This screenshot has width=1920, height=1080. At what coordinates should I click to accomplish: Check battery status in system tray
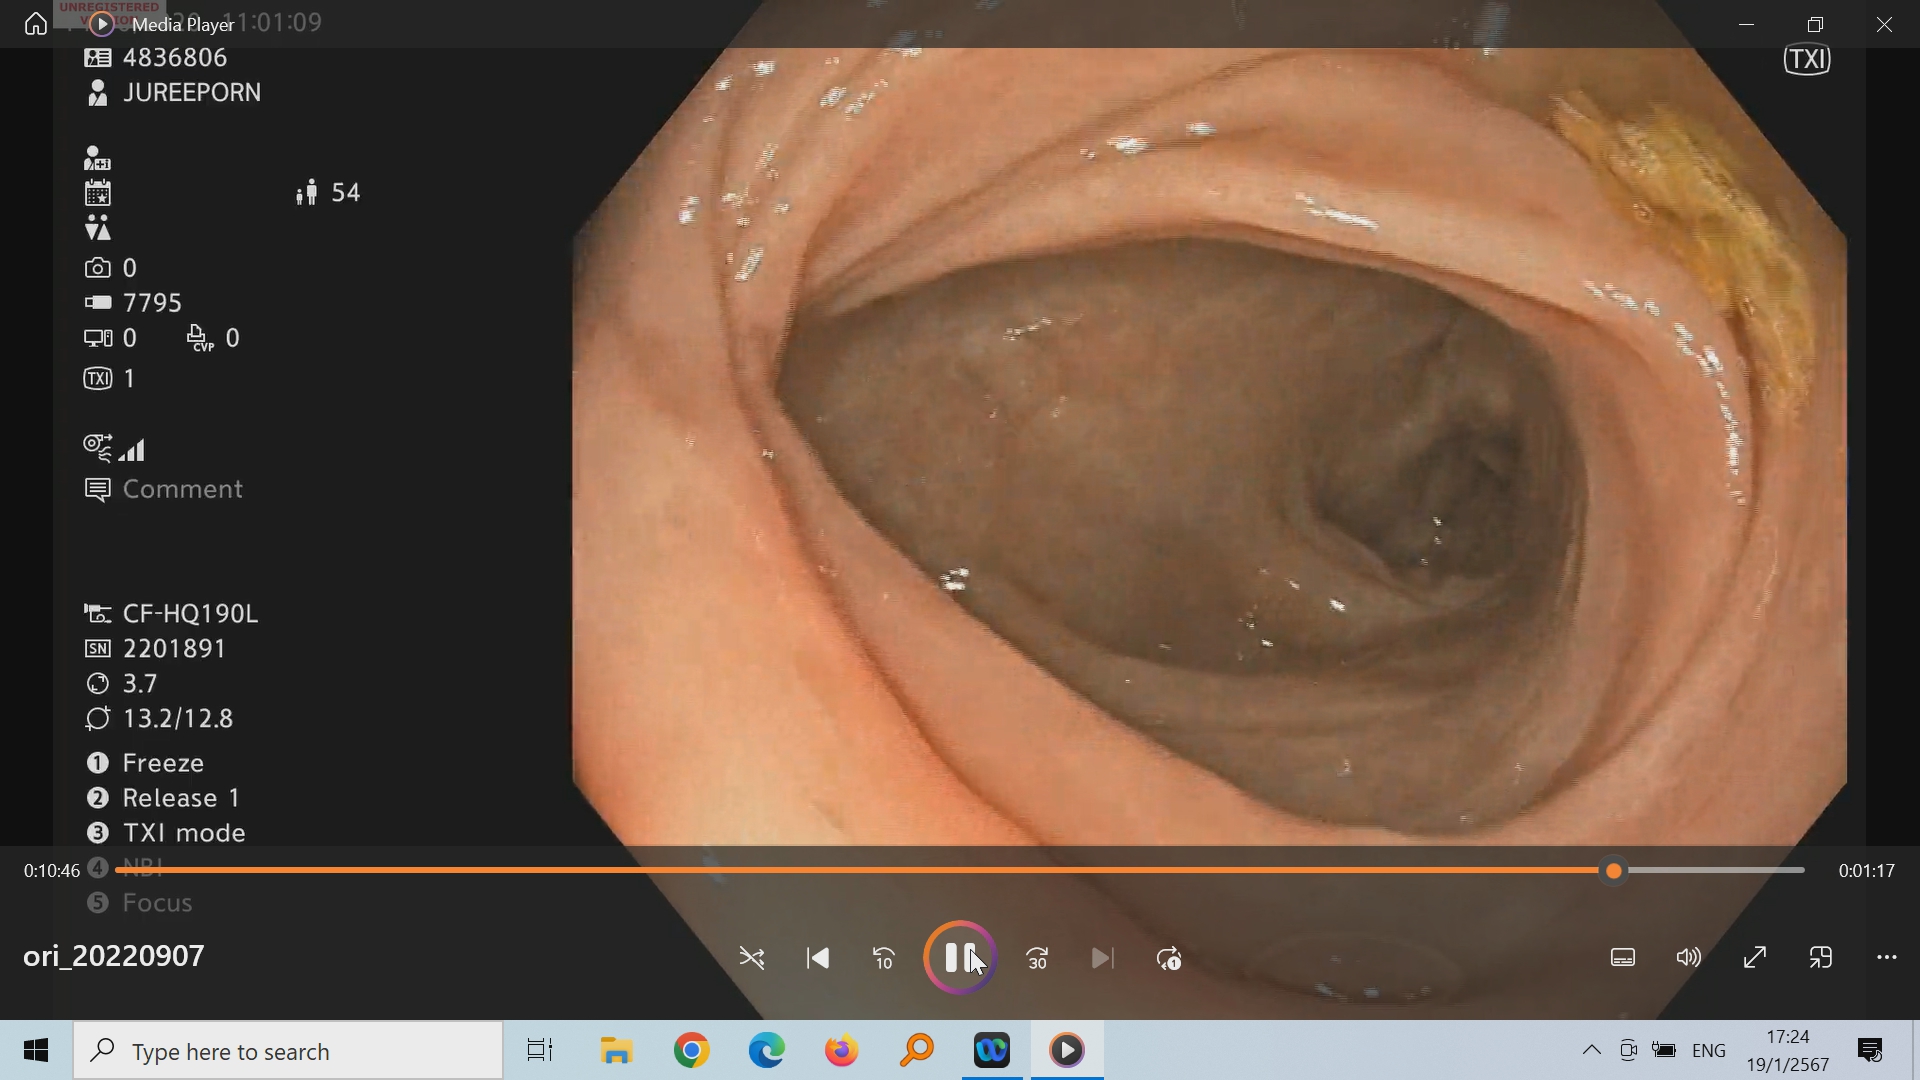click(x=1665, y=1051)
